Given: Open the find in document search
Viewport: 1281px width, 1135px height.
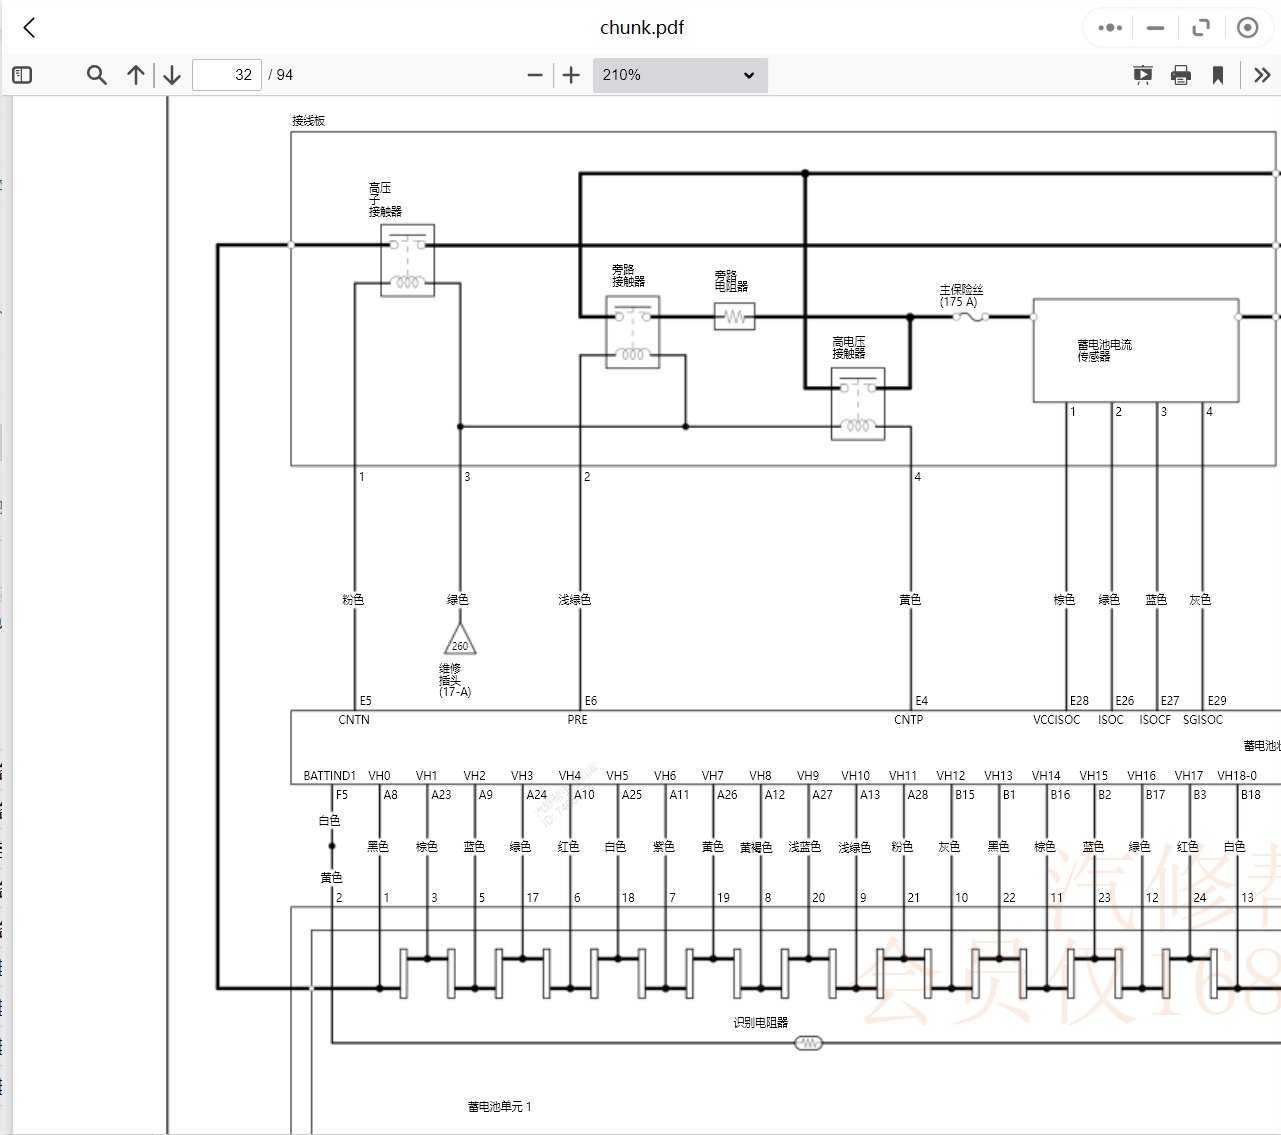Looking at the screenshot, I should tap(96, 75).
